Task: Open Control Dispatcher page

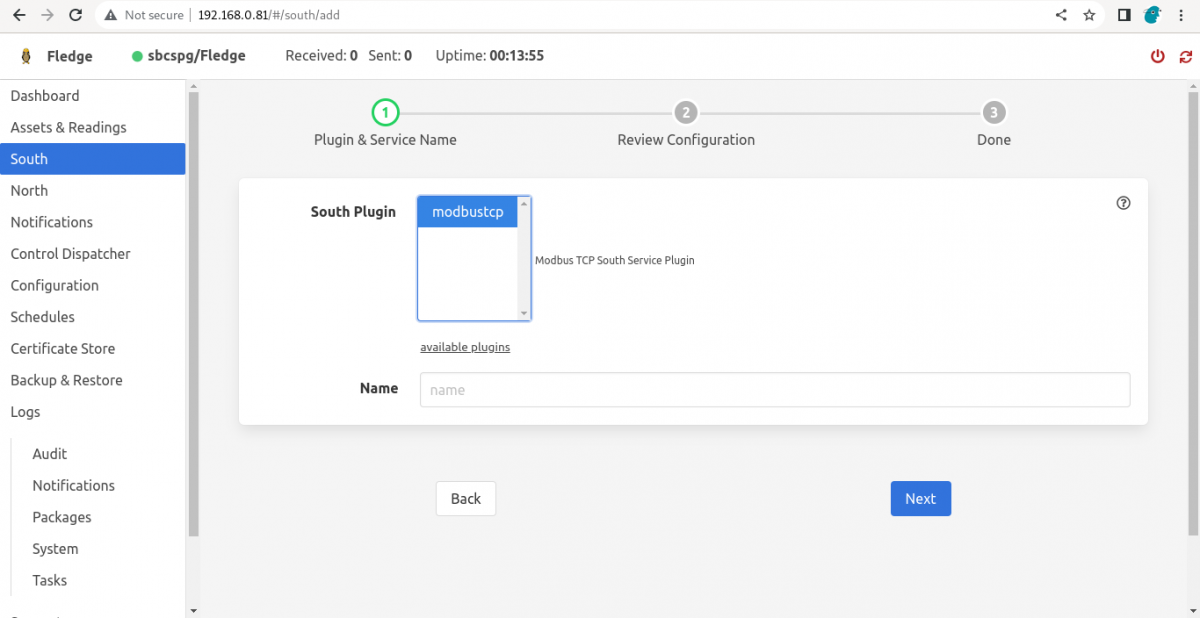Action: click(70, 254)
